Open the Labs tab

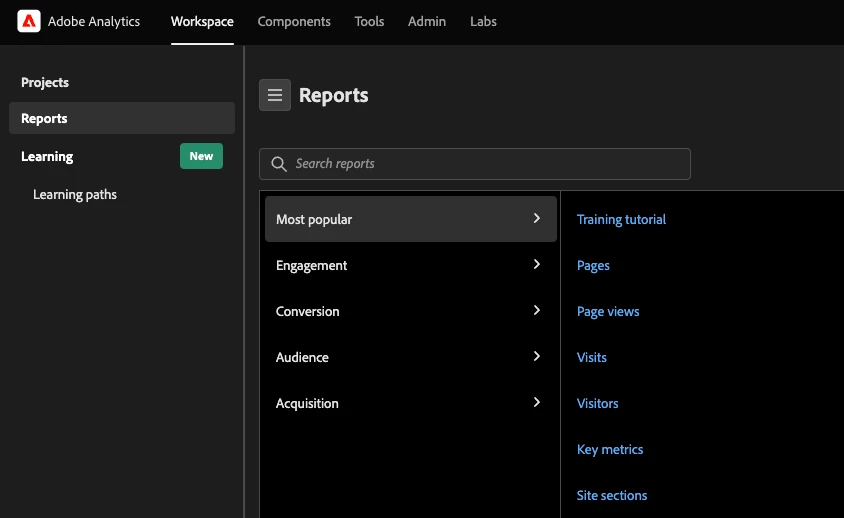(483, 22)
